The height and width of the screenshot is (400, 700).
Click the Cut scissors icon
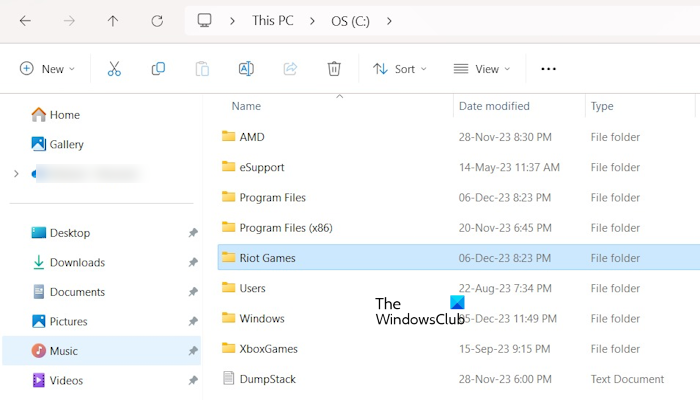point(114,69)
